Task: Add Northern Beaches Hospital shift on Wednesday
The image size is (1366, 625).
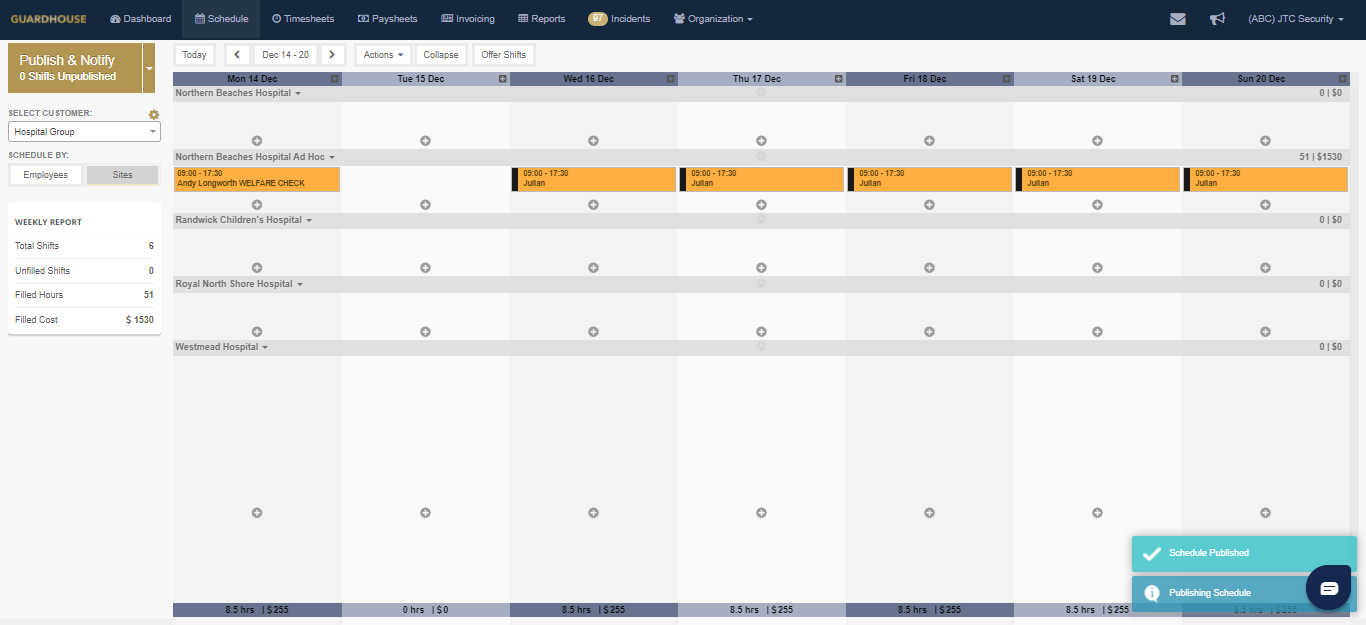Action: 593,141
